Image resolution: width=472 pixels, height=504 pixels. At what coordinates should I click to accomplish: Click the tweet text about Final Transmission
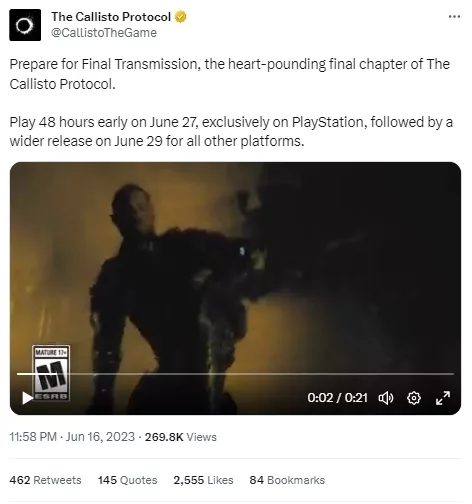230,102
